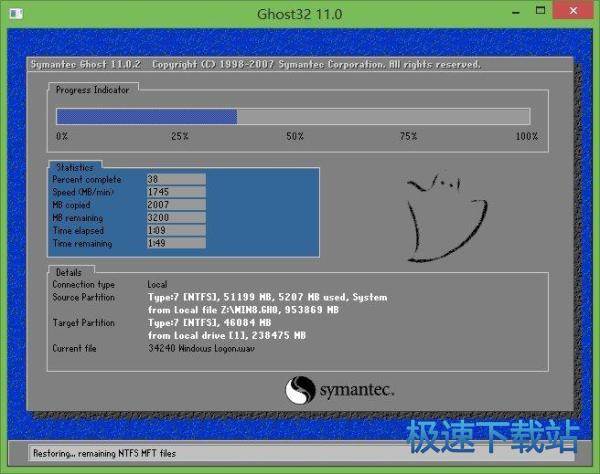Click the 100% mark label under progress bar

[527, 136]
